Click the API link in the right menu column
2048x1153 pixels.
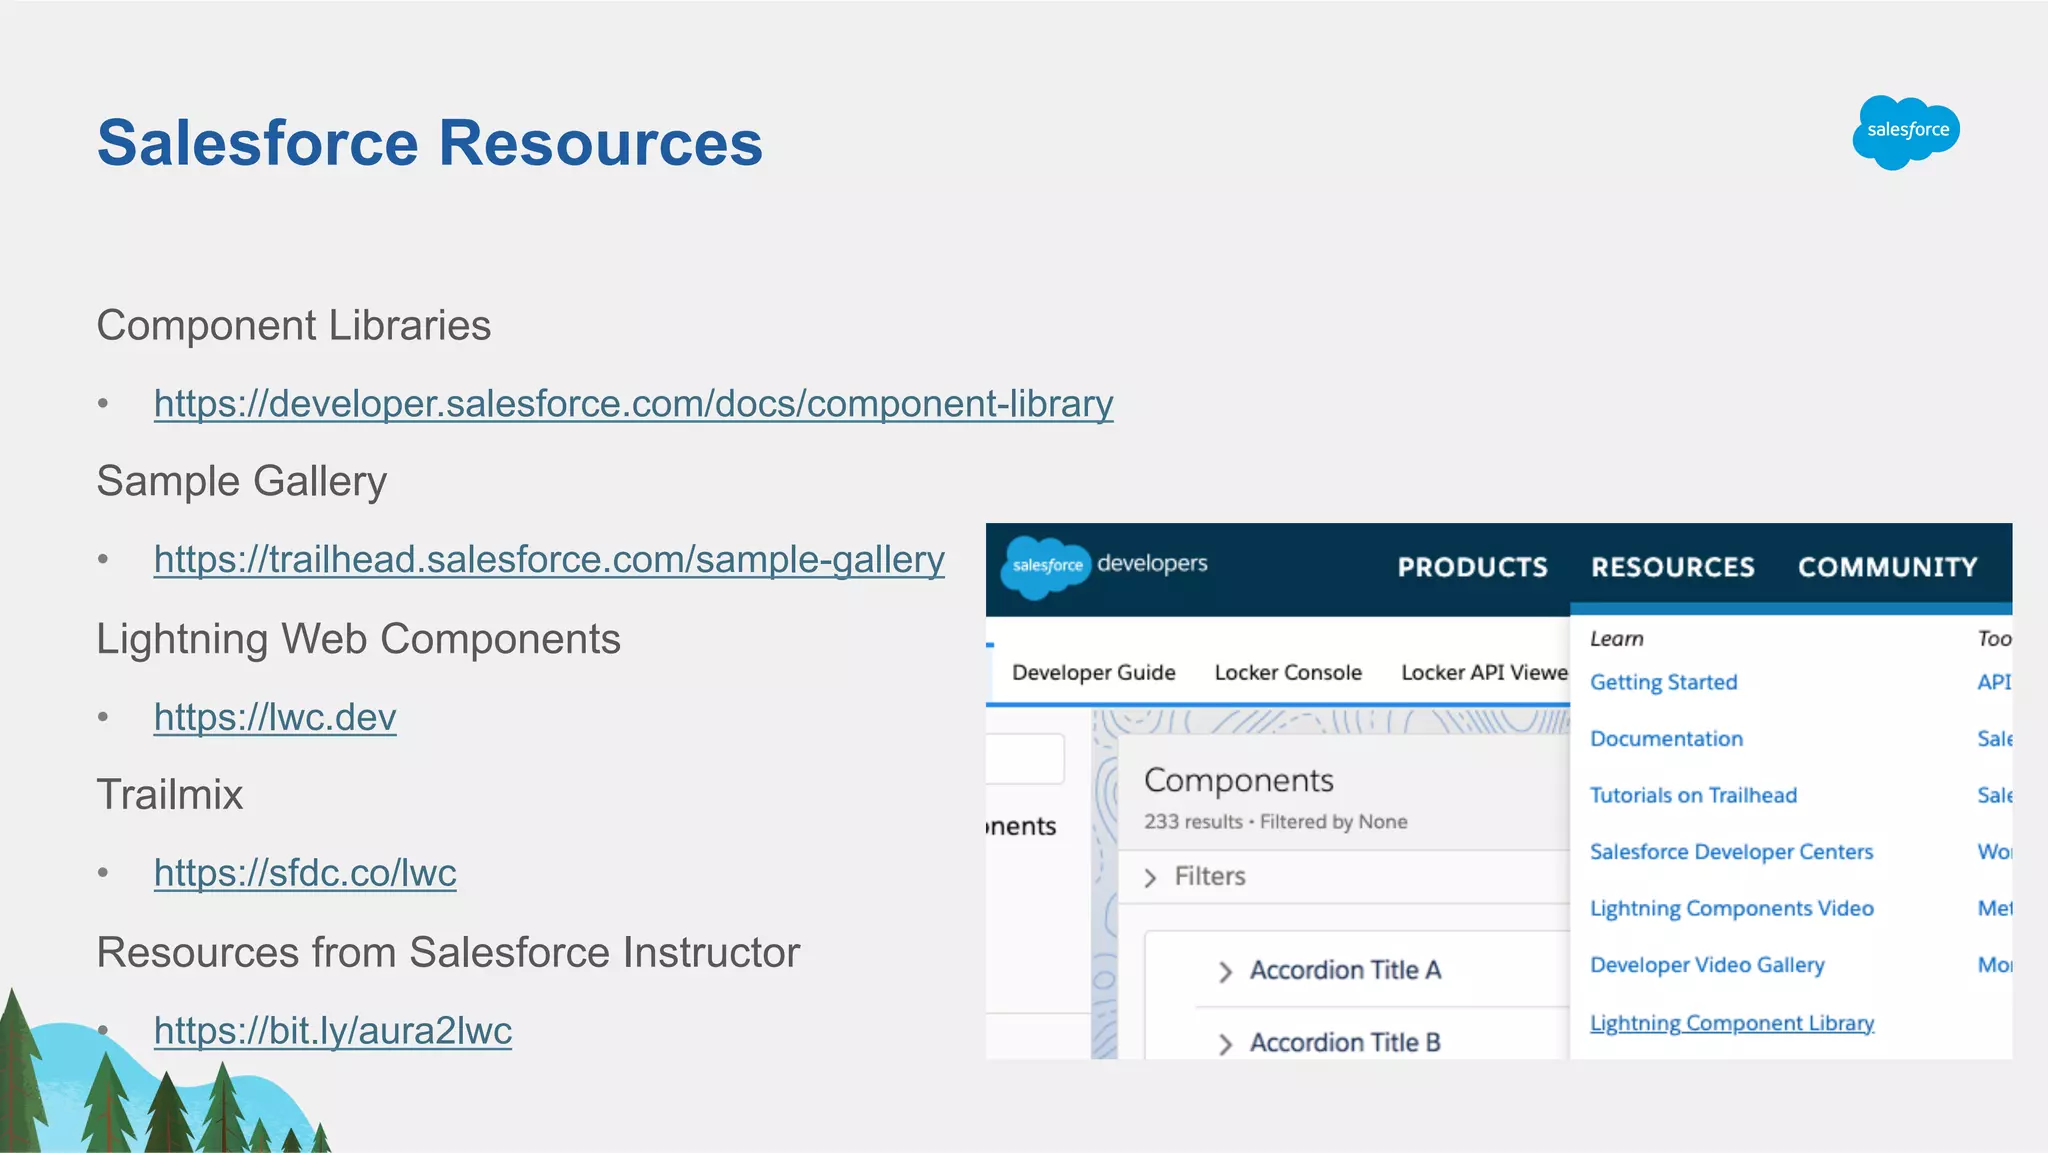(x=1994, y=682)
